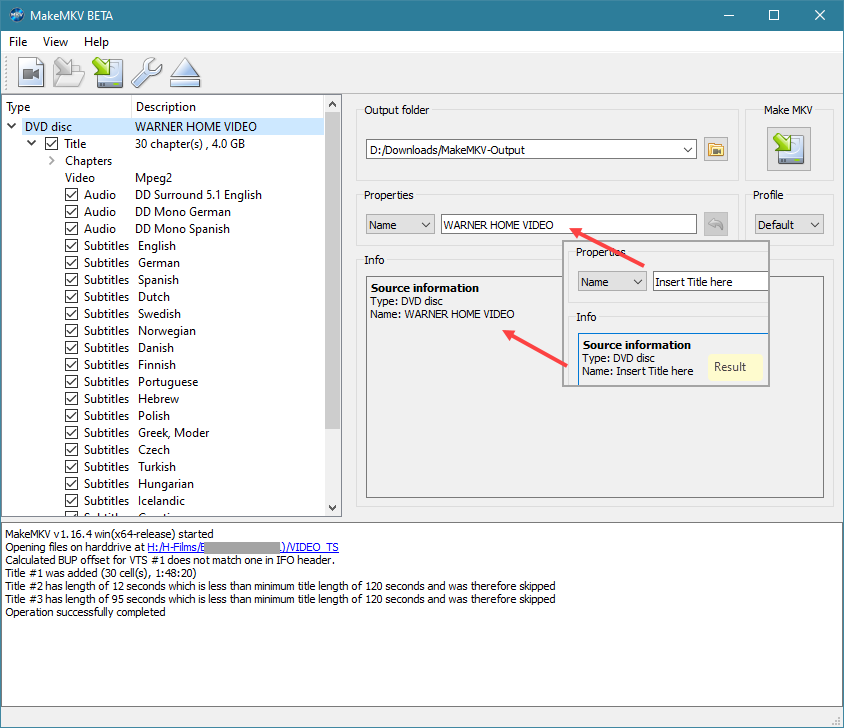Open the View menu
844x728 pixels.
pos(56,42)
